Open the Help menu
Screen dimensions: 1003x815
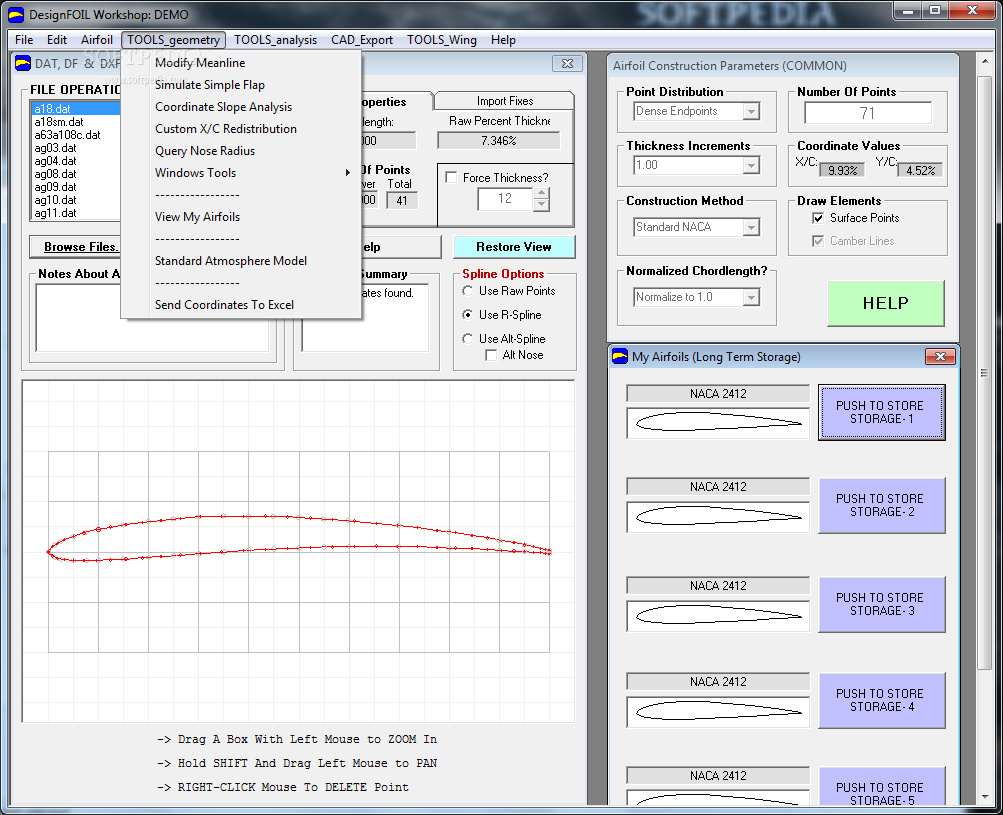coord(503,40)
